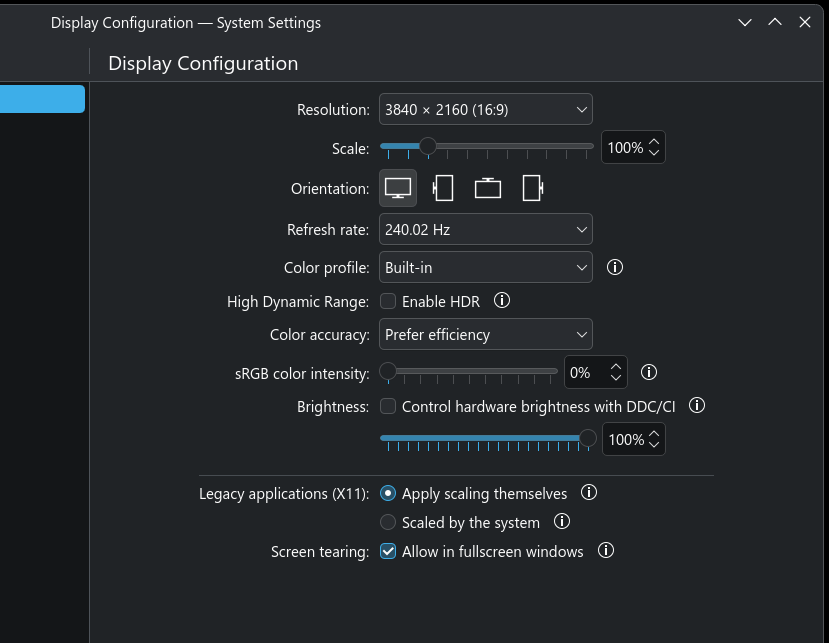829x643 pixels.
Task: Minimize the System Settings window
Action: point(745,23)
